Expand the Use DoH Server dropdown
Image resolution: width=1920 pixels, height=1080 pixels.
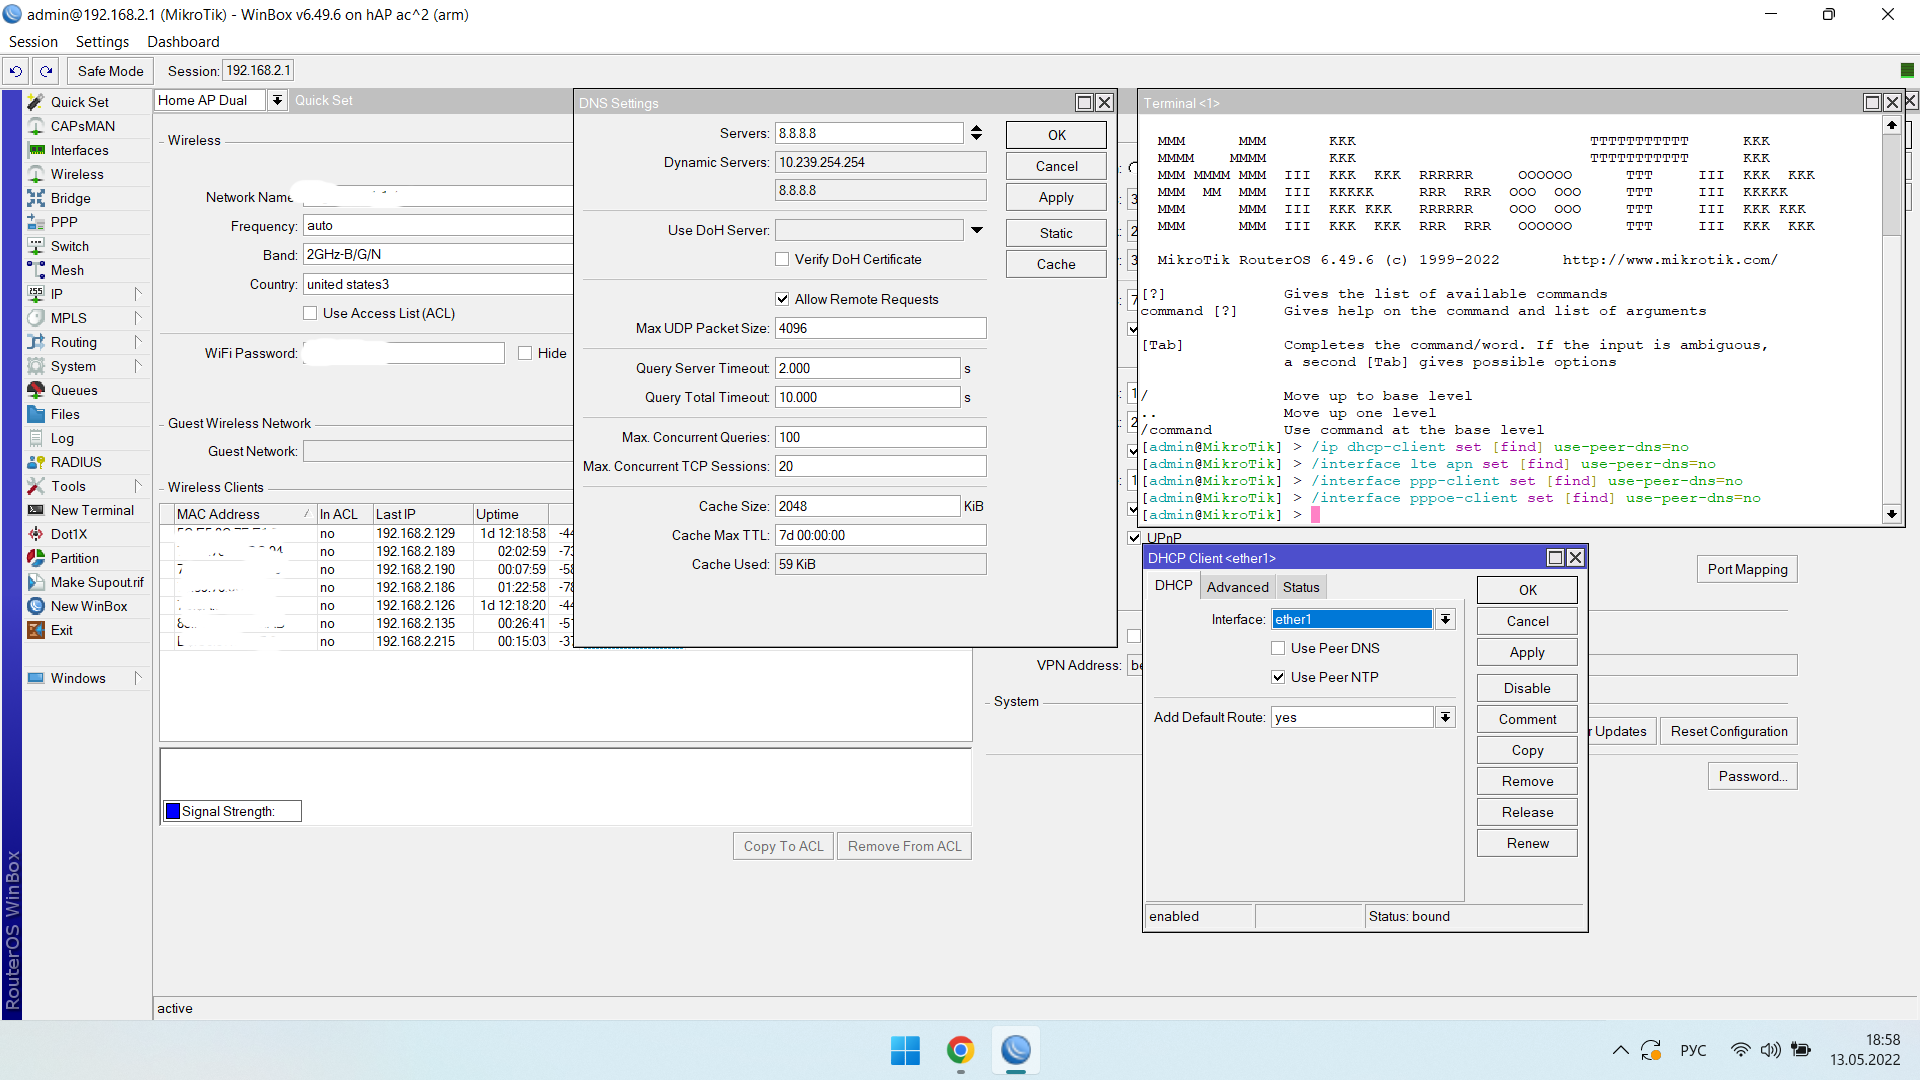click(x=977, y=230)
